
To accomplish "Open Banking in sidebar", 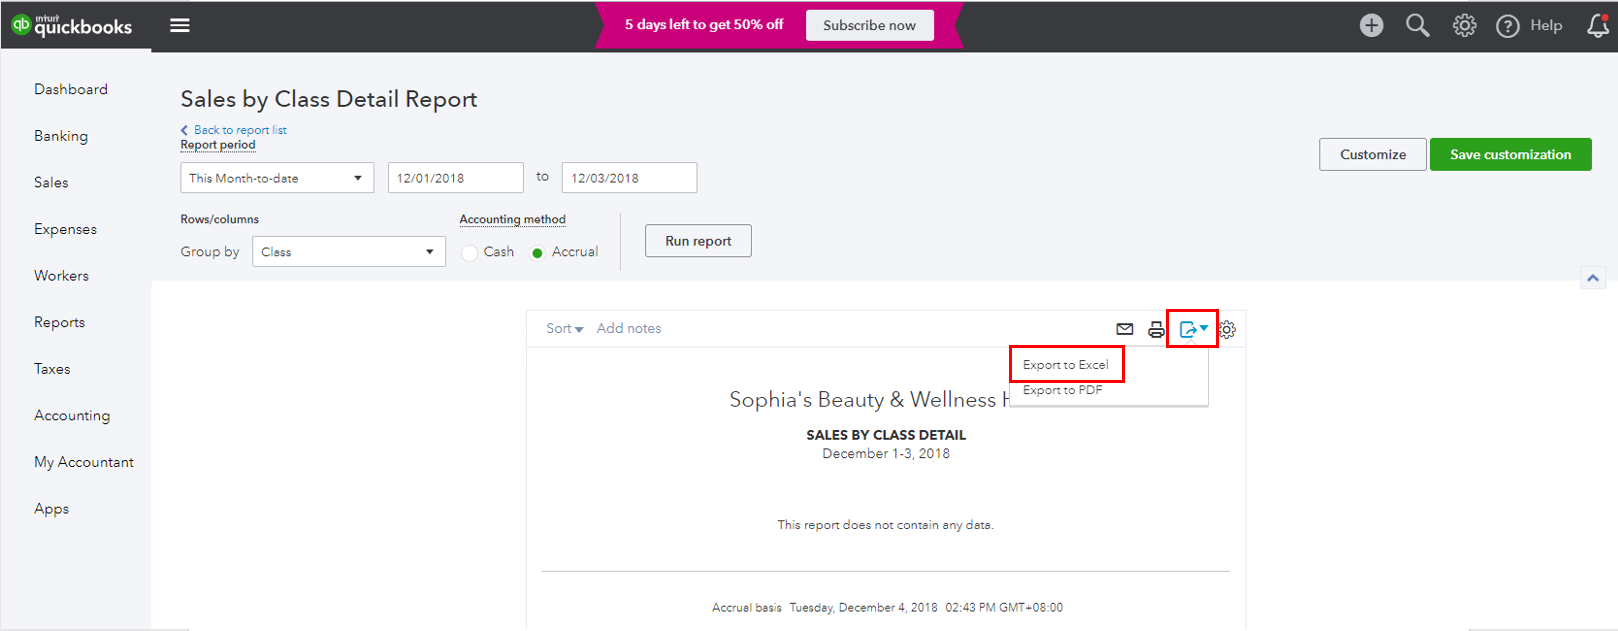I will tap(61, 136).
